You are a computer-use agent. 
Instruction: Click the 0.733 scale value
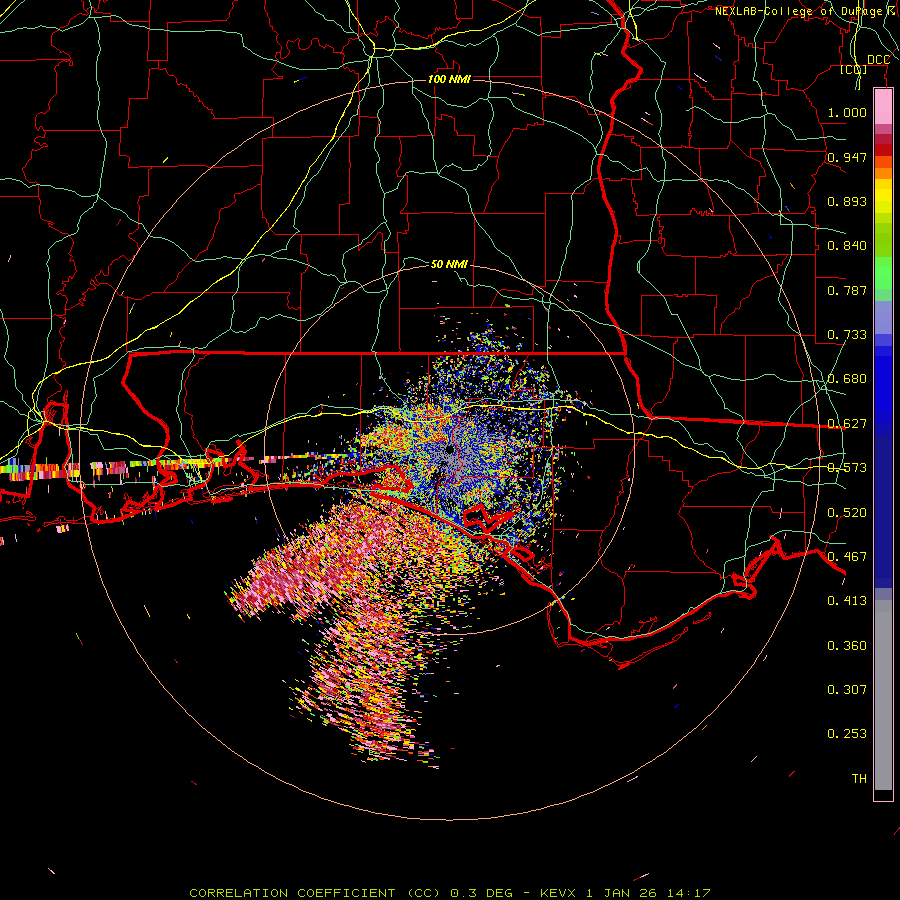[x=847, y=335]
